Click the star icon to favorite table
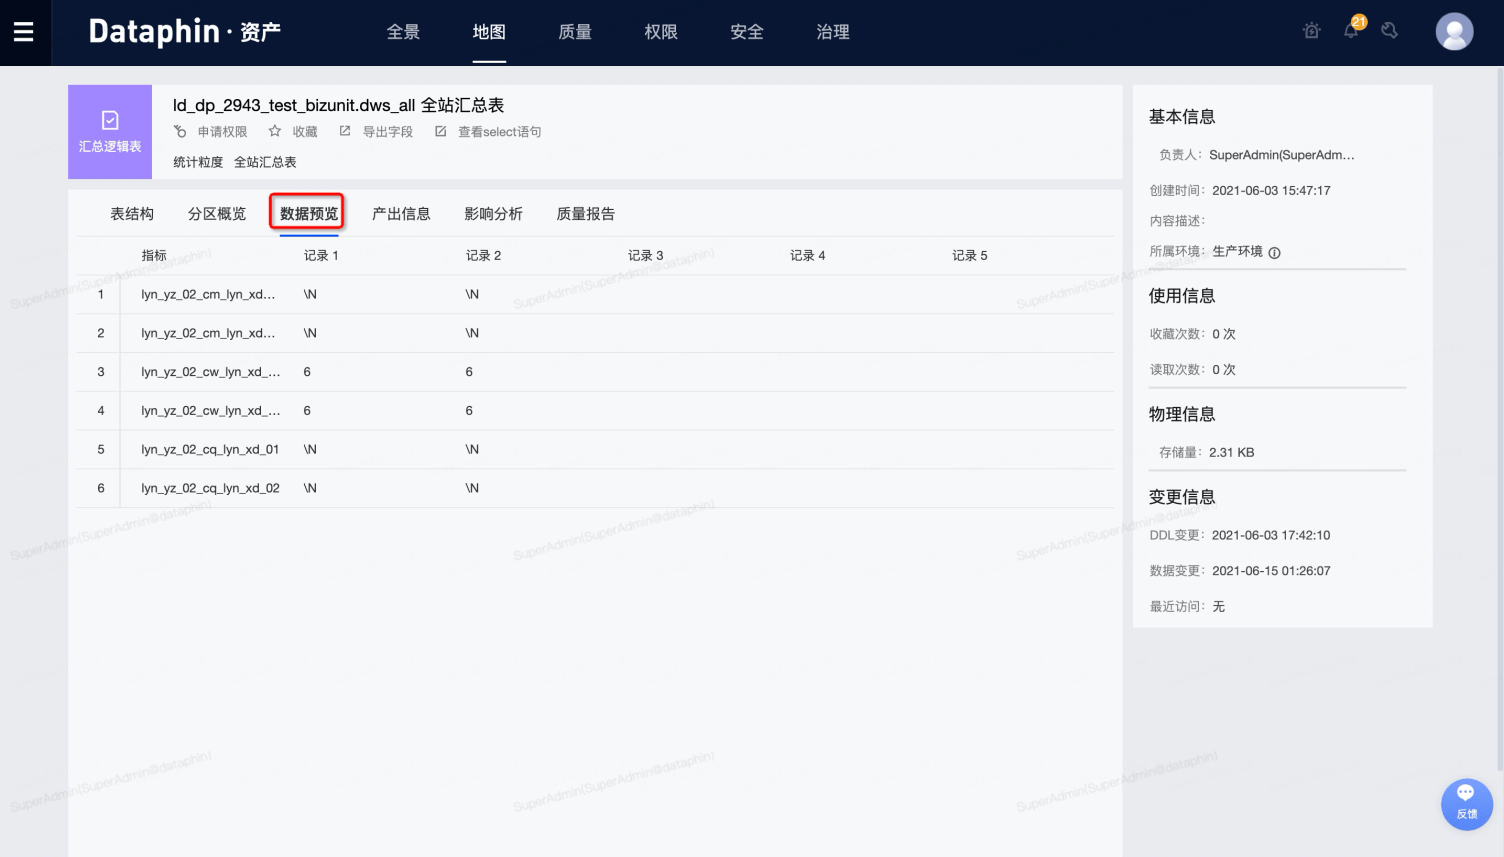Screen dimensions: 1504x857 coord(275,132)
